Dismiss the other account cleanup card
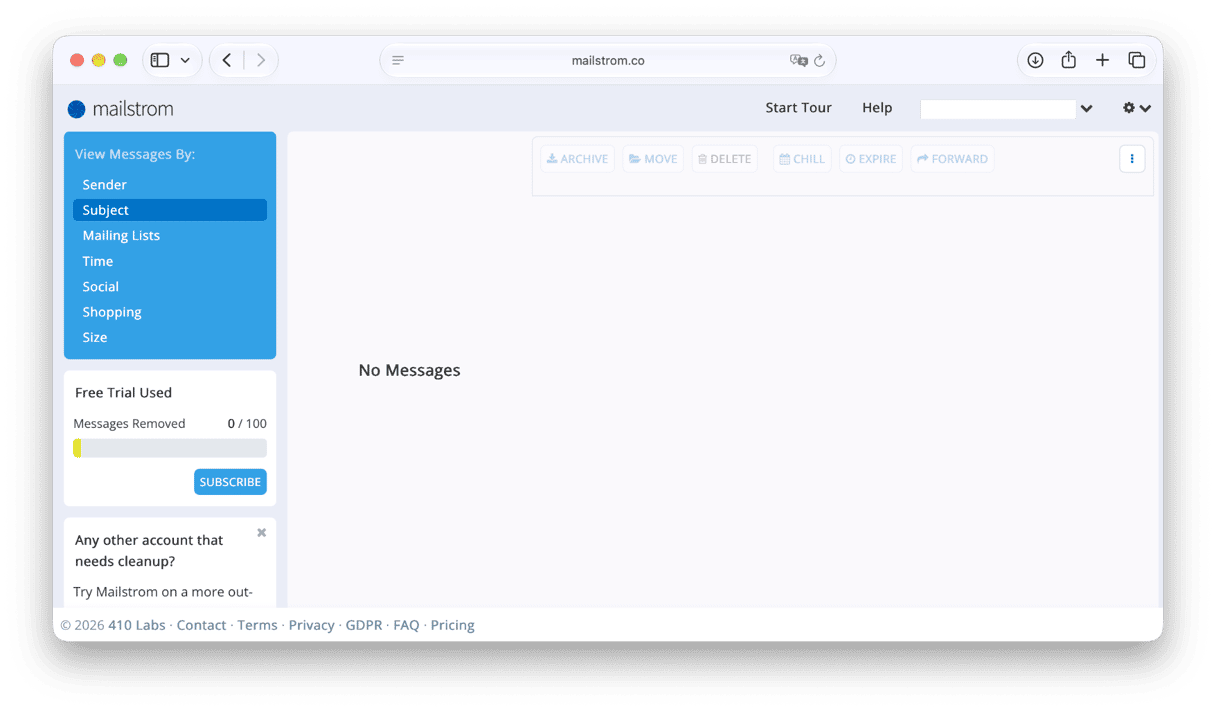The height and width of the screenshot is (711, 1216). pyautogui.click(x=261, y=533)
